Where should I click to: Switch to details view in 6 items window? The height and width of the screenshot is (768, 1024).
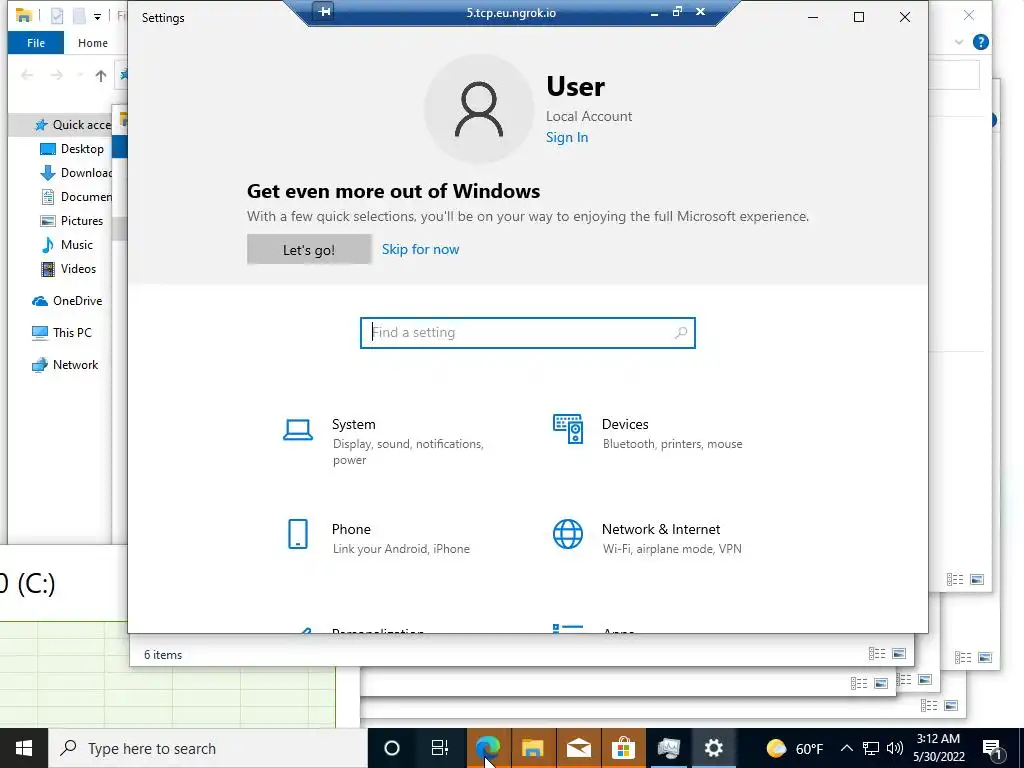pos(877,653)
